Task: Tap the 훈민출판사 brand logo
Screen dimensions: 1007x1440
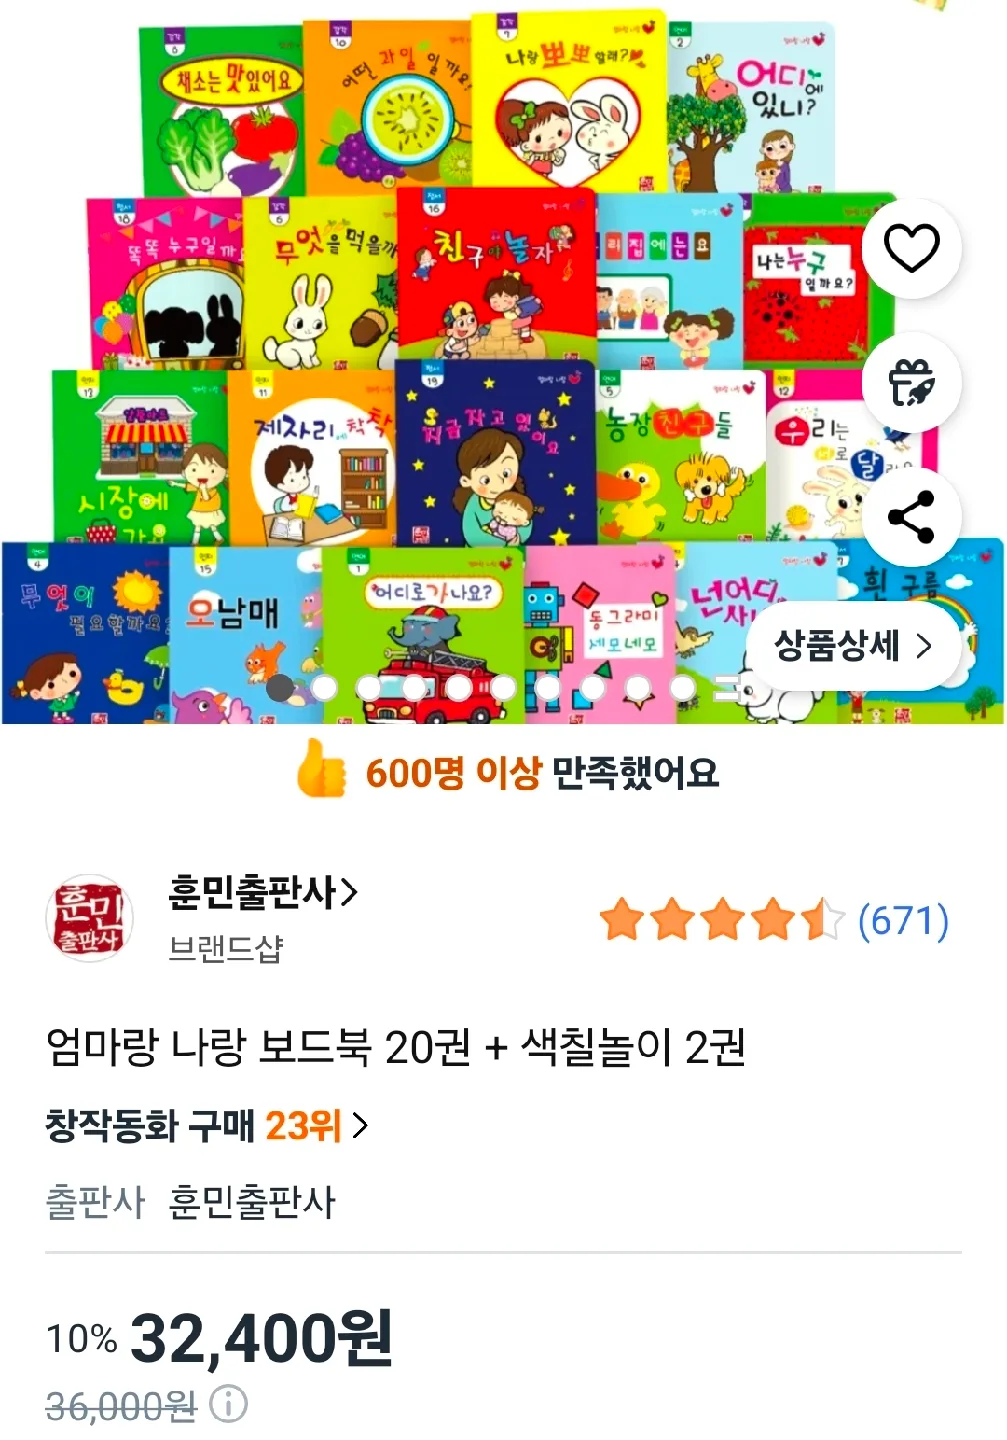Action: point(89,917)
